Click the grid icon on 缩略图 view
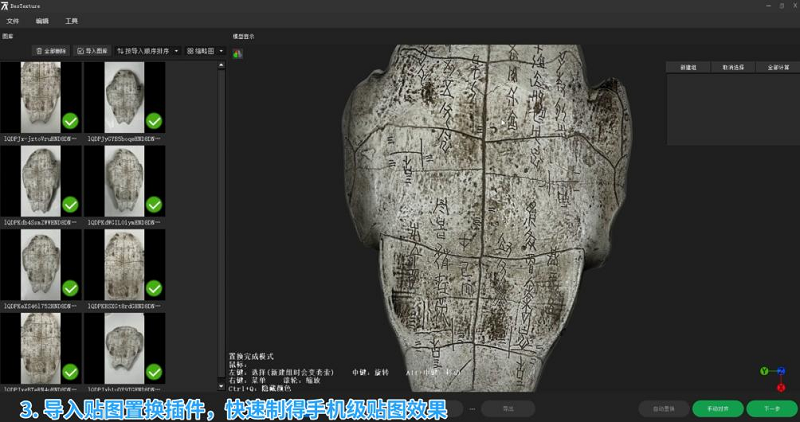Screen dimensions: 800x422 (x=190, y=50)
